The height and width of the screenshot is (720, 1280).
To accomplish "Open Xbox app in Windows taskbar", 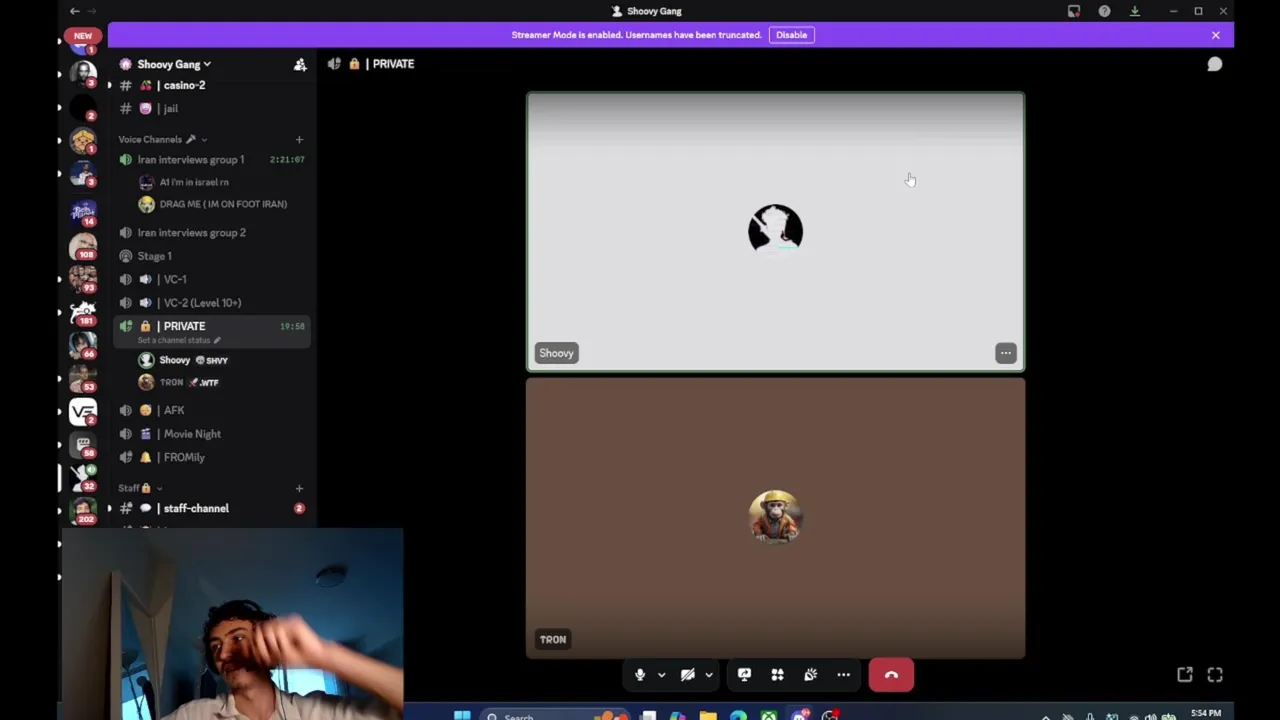I will tap(768, 715).
